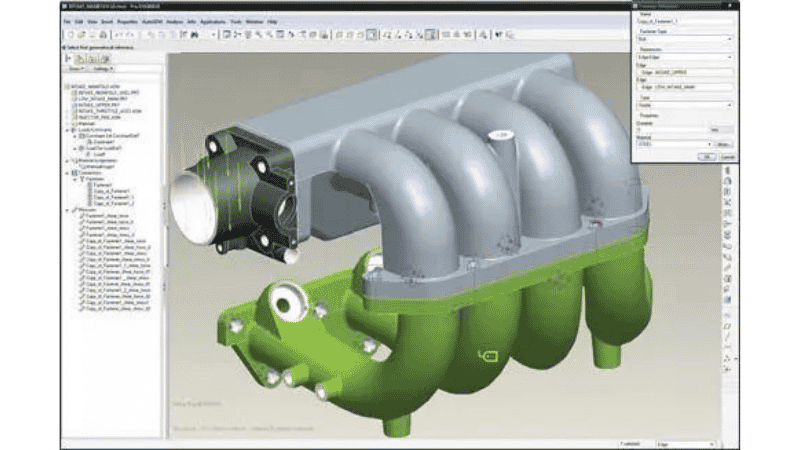Image resolution: width=800 pixels, height=450 pixels.
Task: Open the selection filter dropdown in status bar
Action: point(686,444)
